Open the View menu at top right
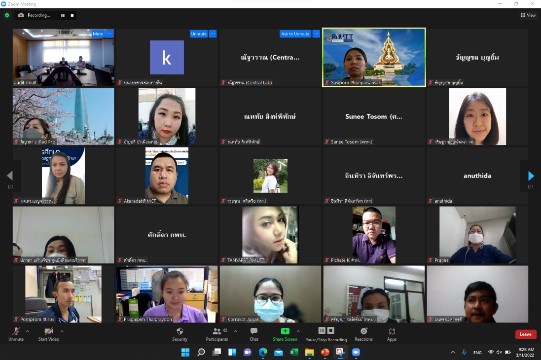 pos(528,15)
